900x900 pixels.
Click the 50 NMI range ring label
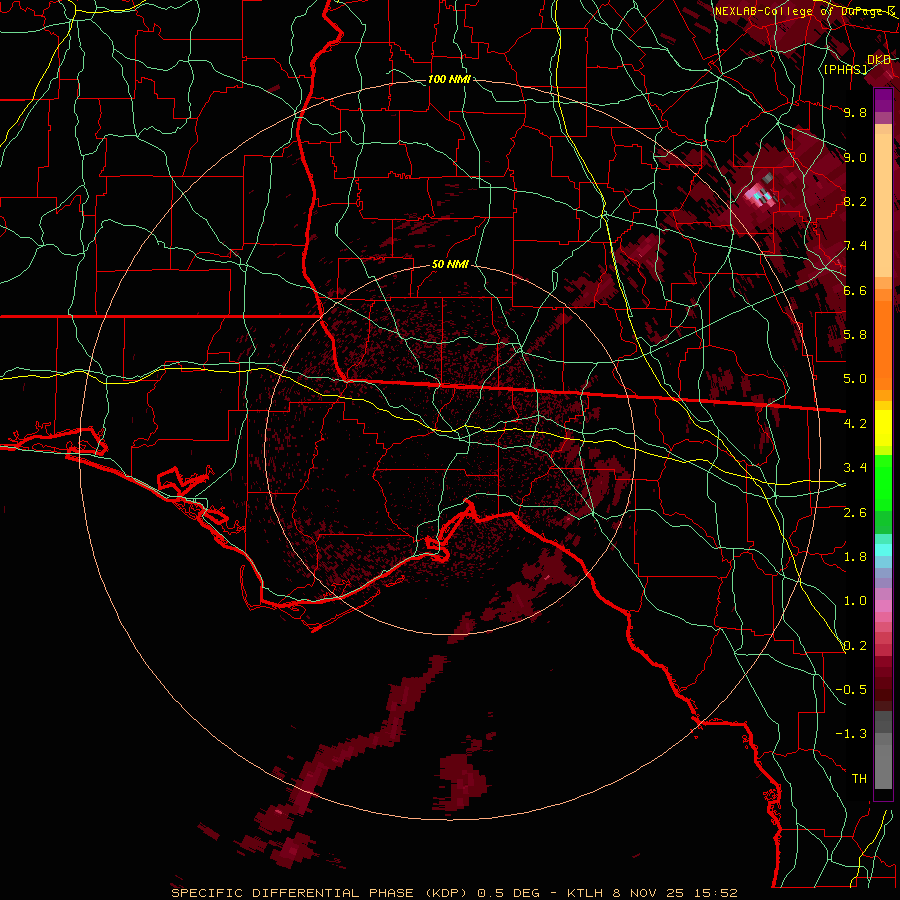point(450,265)
